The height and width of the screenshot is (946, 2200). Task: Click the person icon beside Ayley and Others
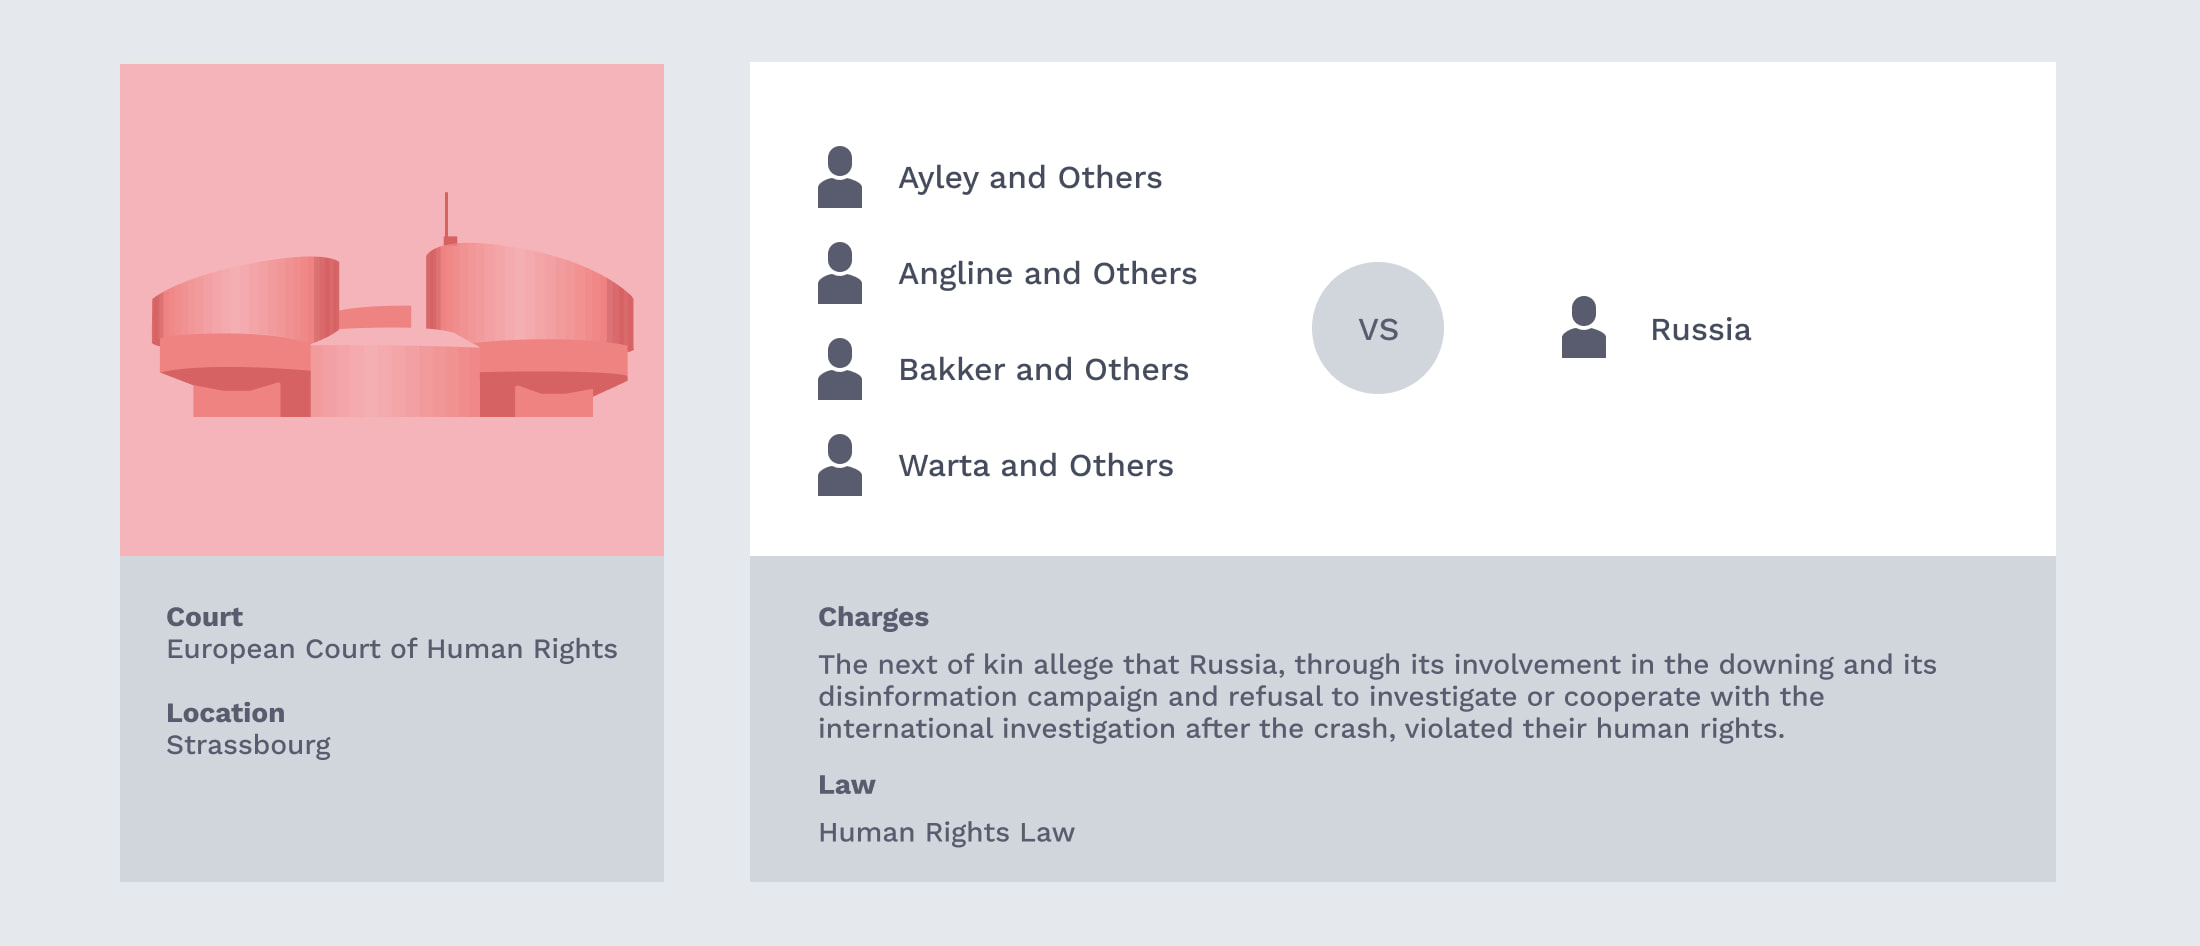(840, 177)
